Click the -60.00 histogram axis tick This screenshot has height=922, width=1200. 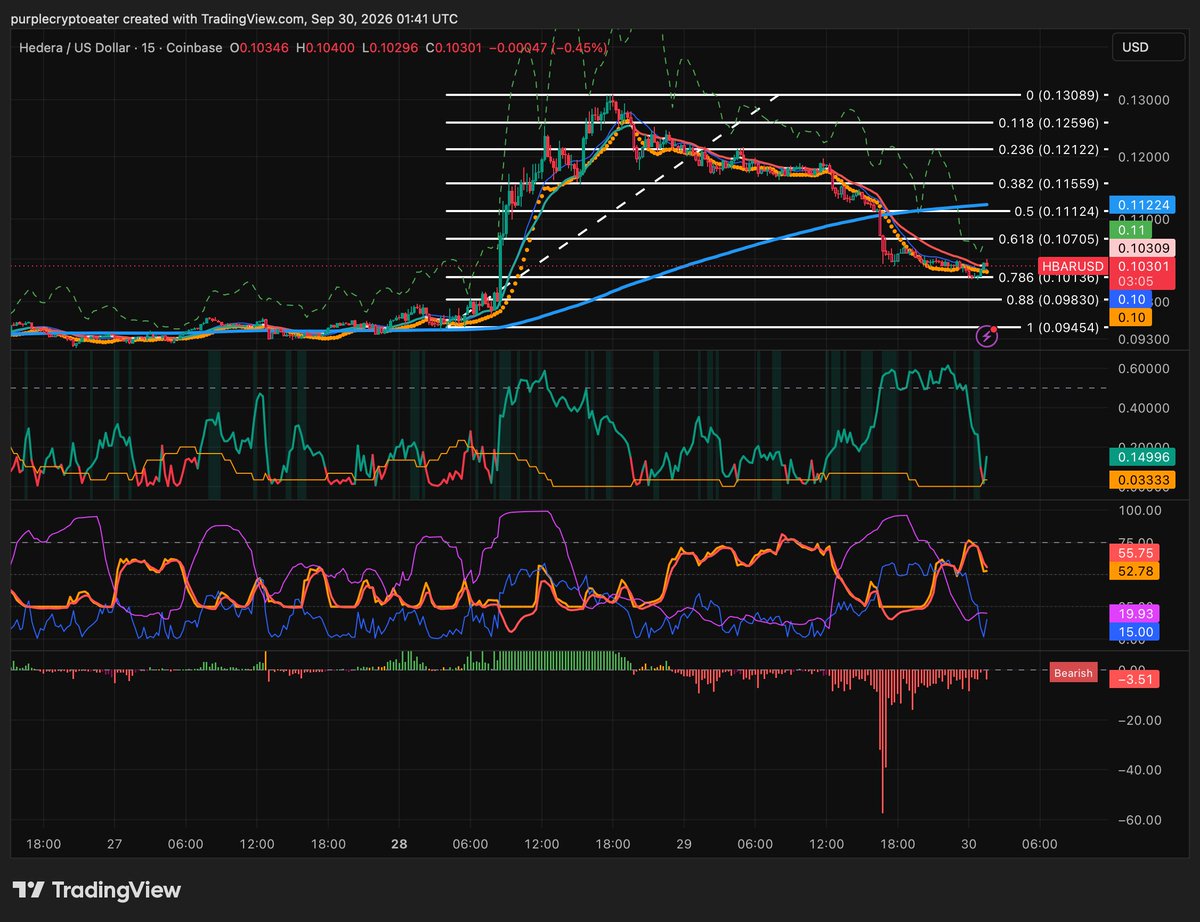(1138, 820)
